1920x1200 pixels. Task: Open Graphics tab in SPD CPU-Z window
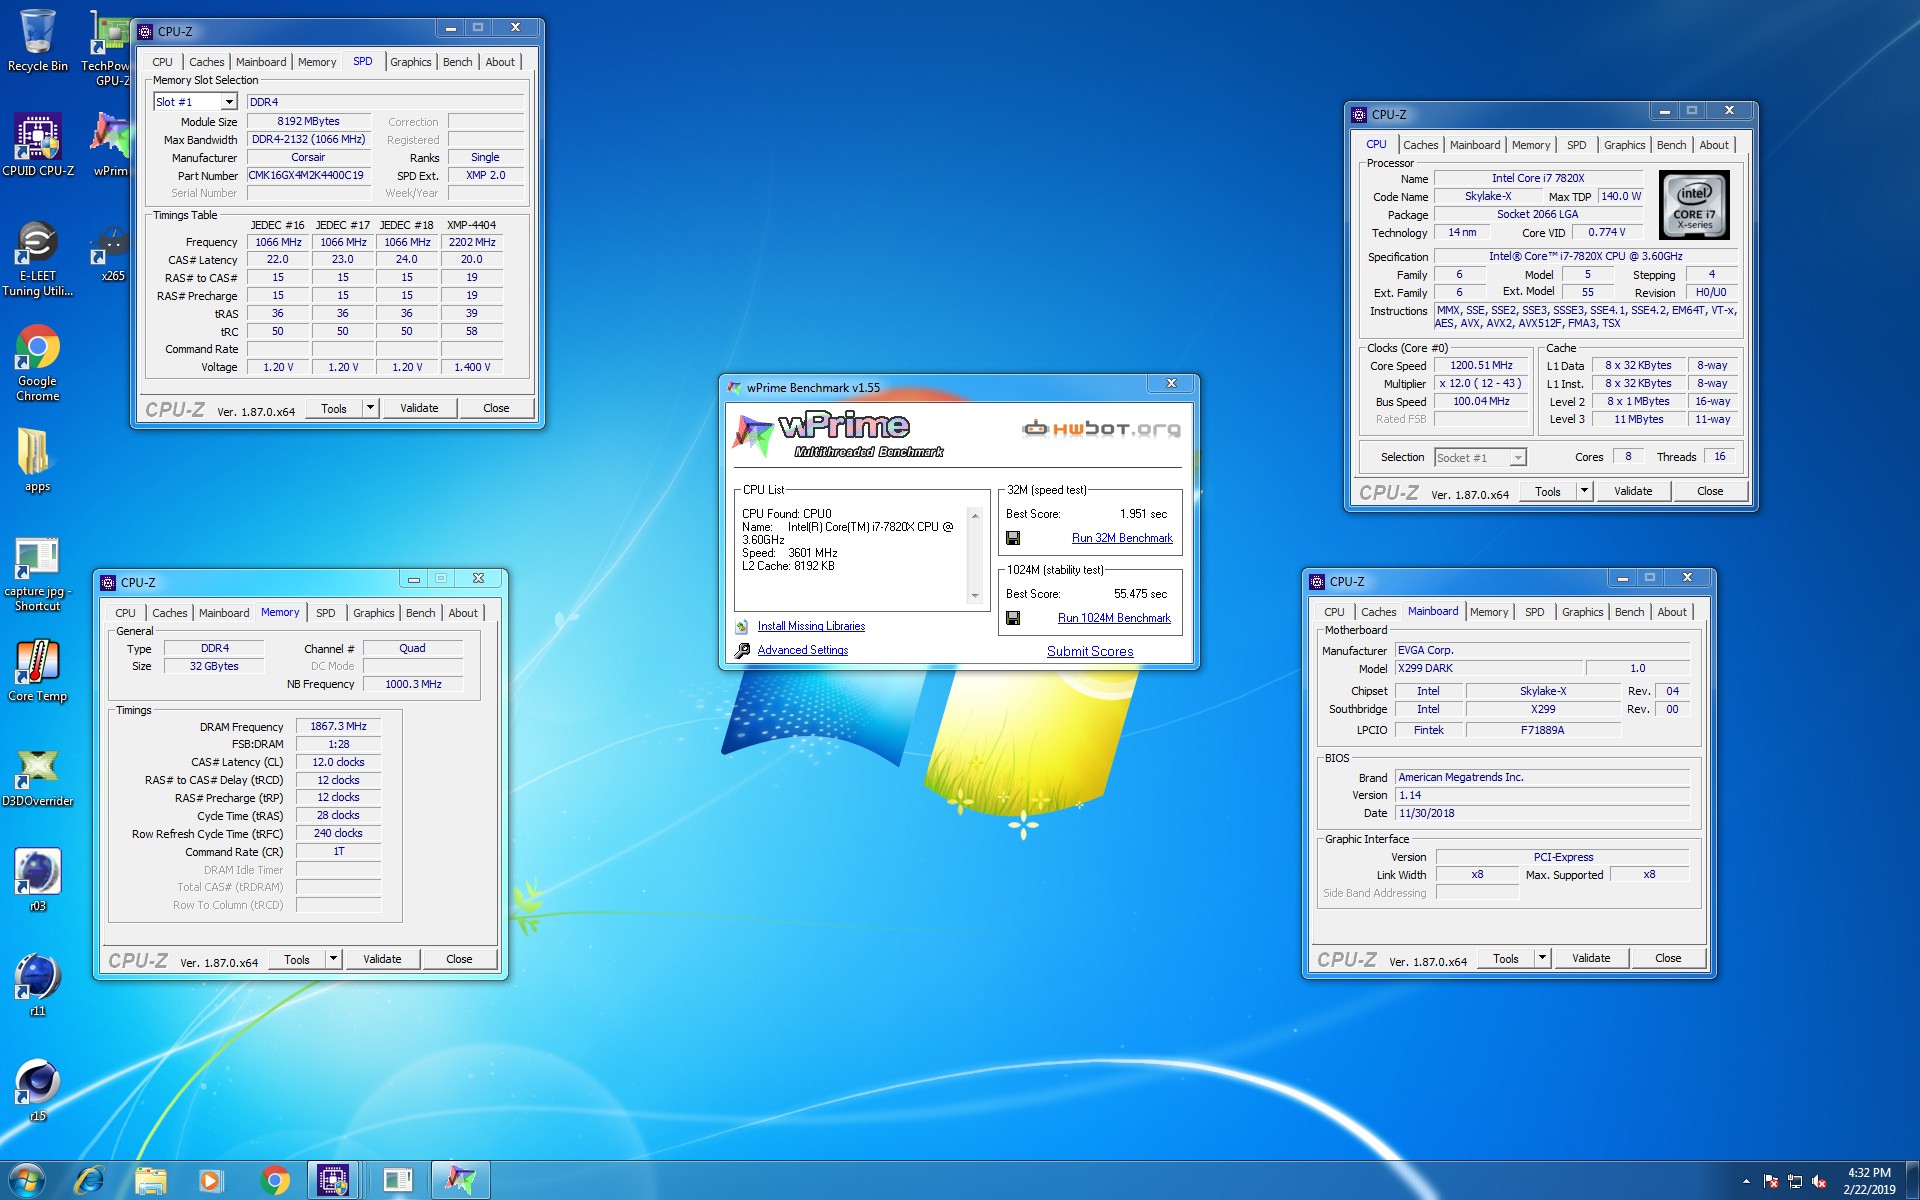410,62
